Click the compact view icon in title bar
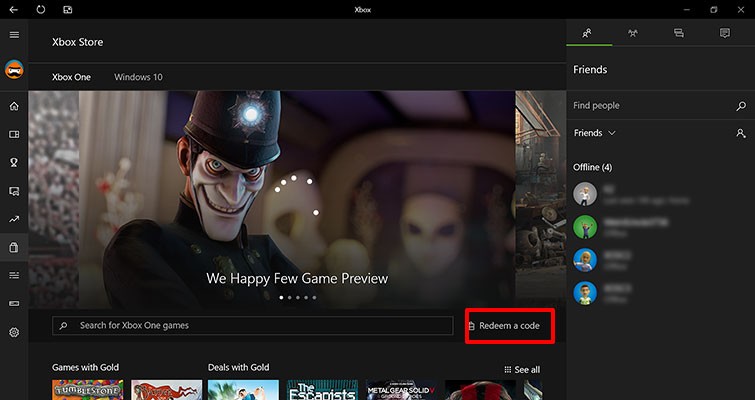The height and width of the screenshot is (400, 755). click(x=68, y=10)
